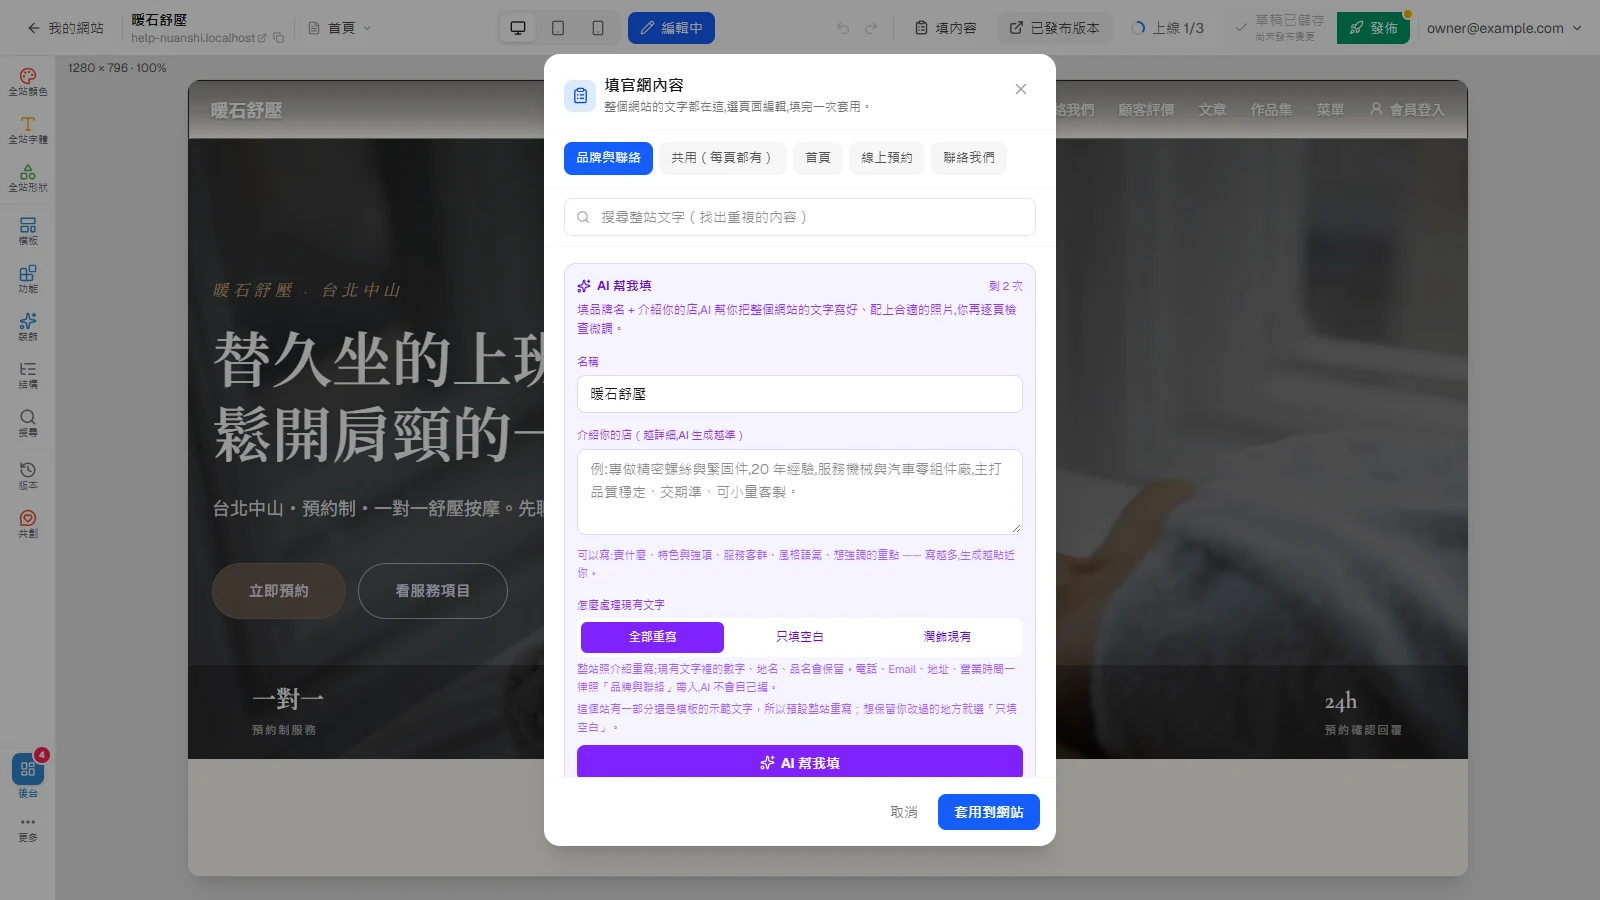Switch to the 品牌與聯絡 tab
1600x900 pixels.
608,158
